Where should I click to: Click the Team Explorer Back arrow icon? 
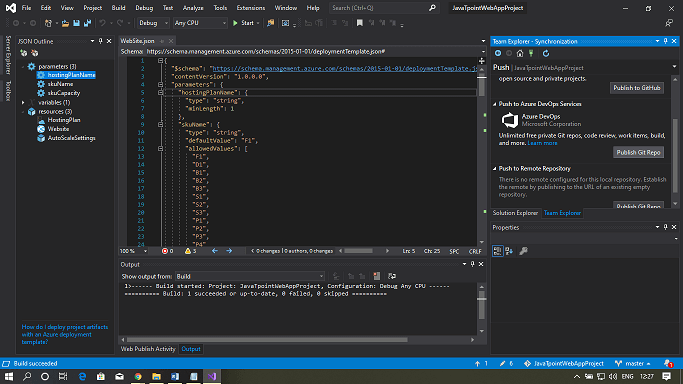click(498, 53)
